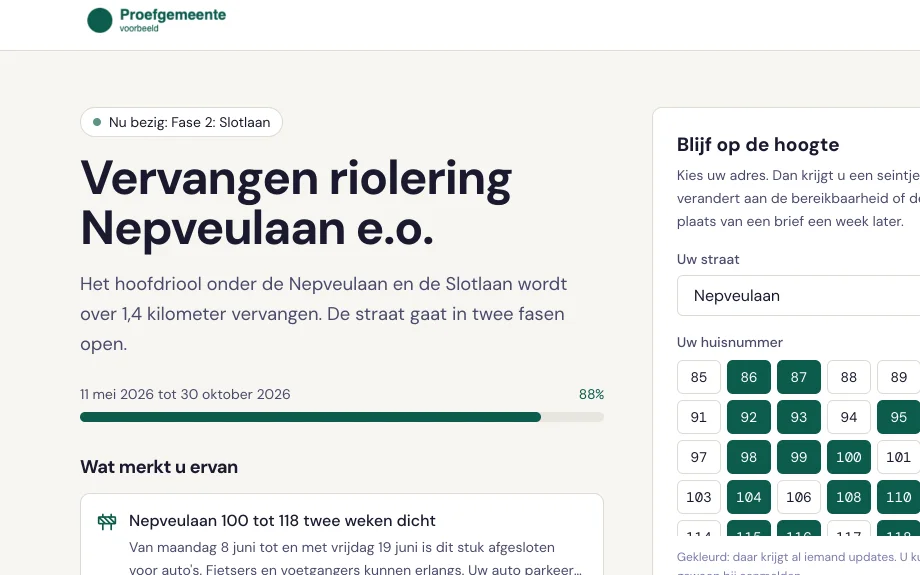Select house number 92

tap(749, 417)
